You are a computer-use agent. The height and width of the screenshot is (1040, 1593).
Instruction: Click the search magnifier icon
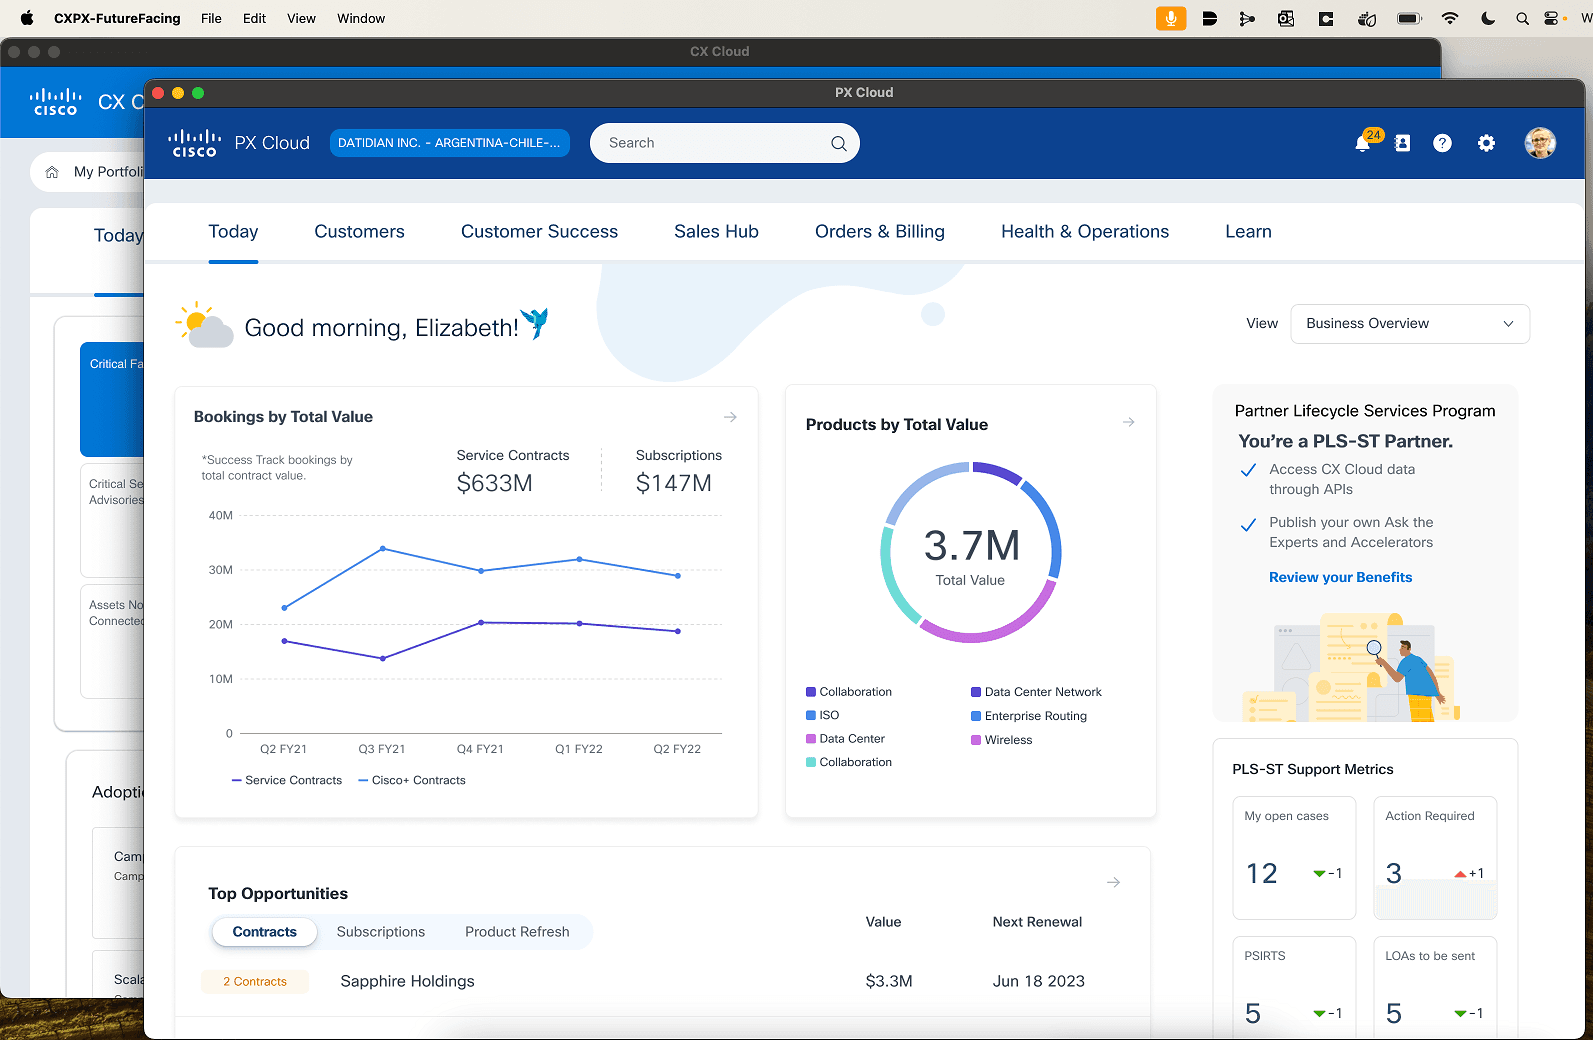838,144
